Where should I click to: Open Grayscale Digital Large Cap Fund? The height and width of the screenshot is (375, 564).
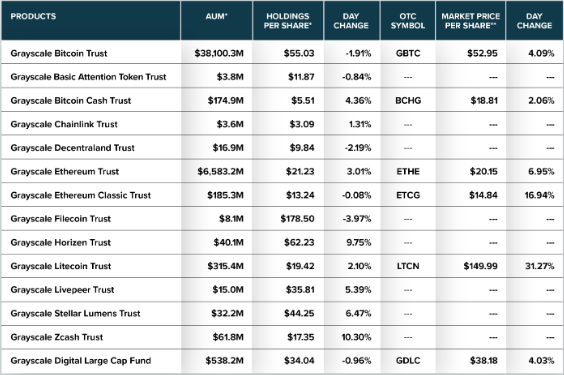click(81, 361)
